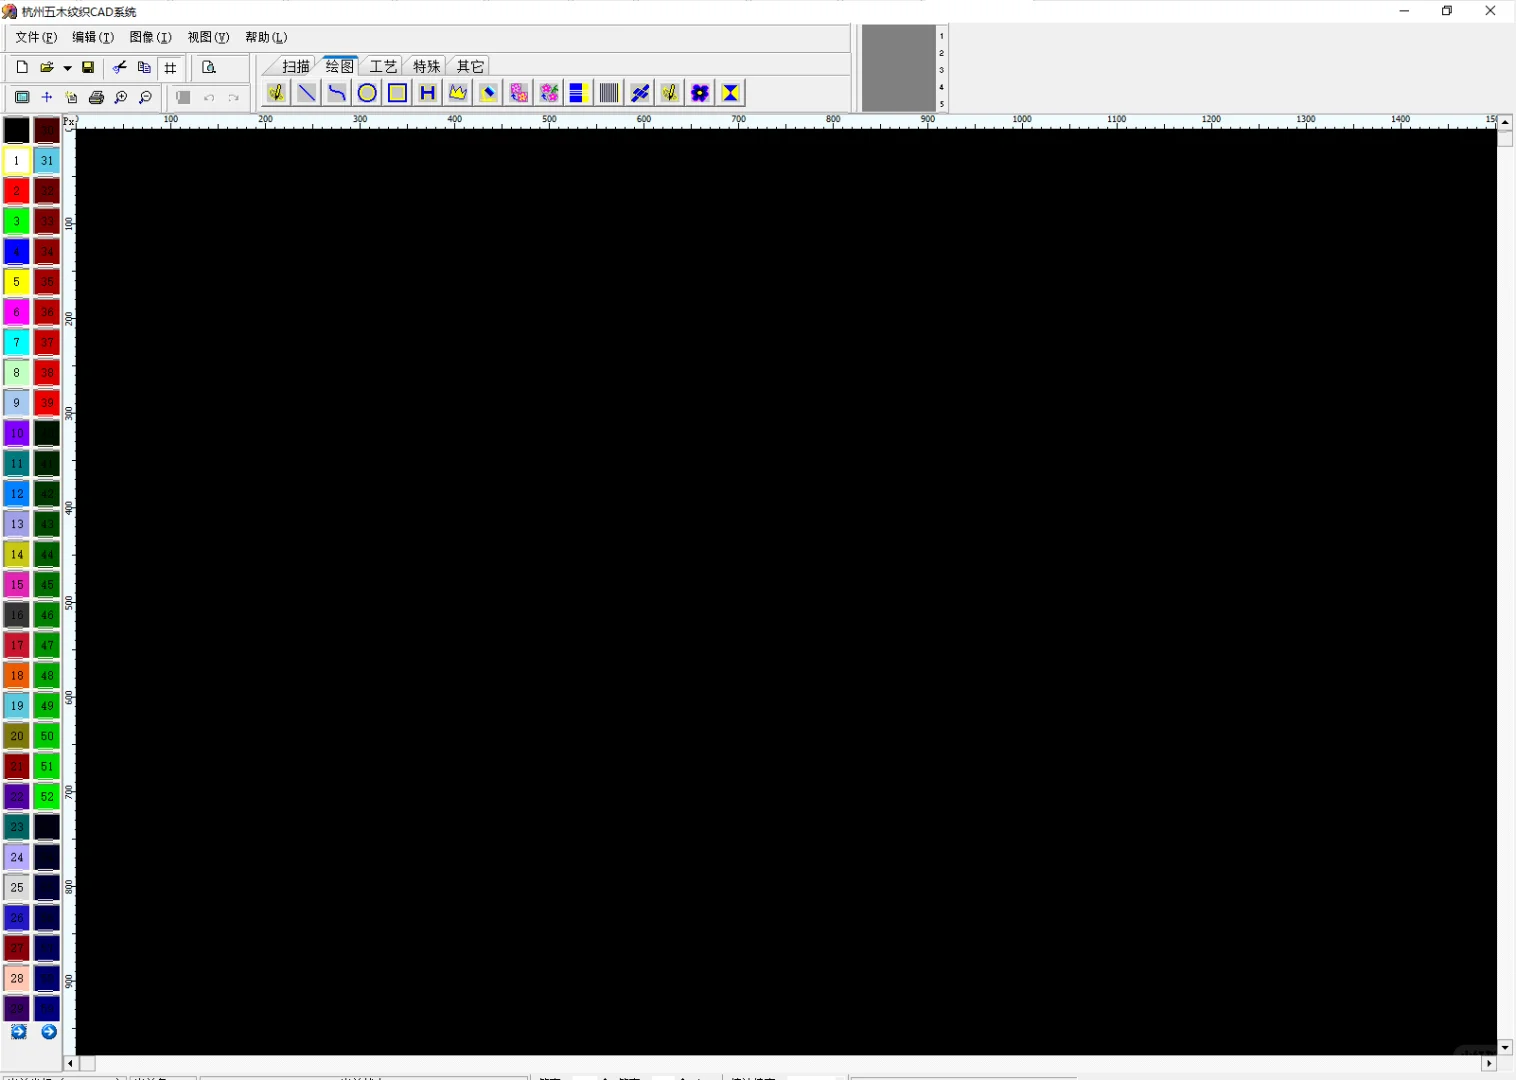Save with the floppy disk icon
This screenshot has width=1516, height=1080.
(x=88, y=67)
